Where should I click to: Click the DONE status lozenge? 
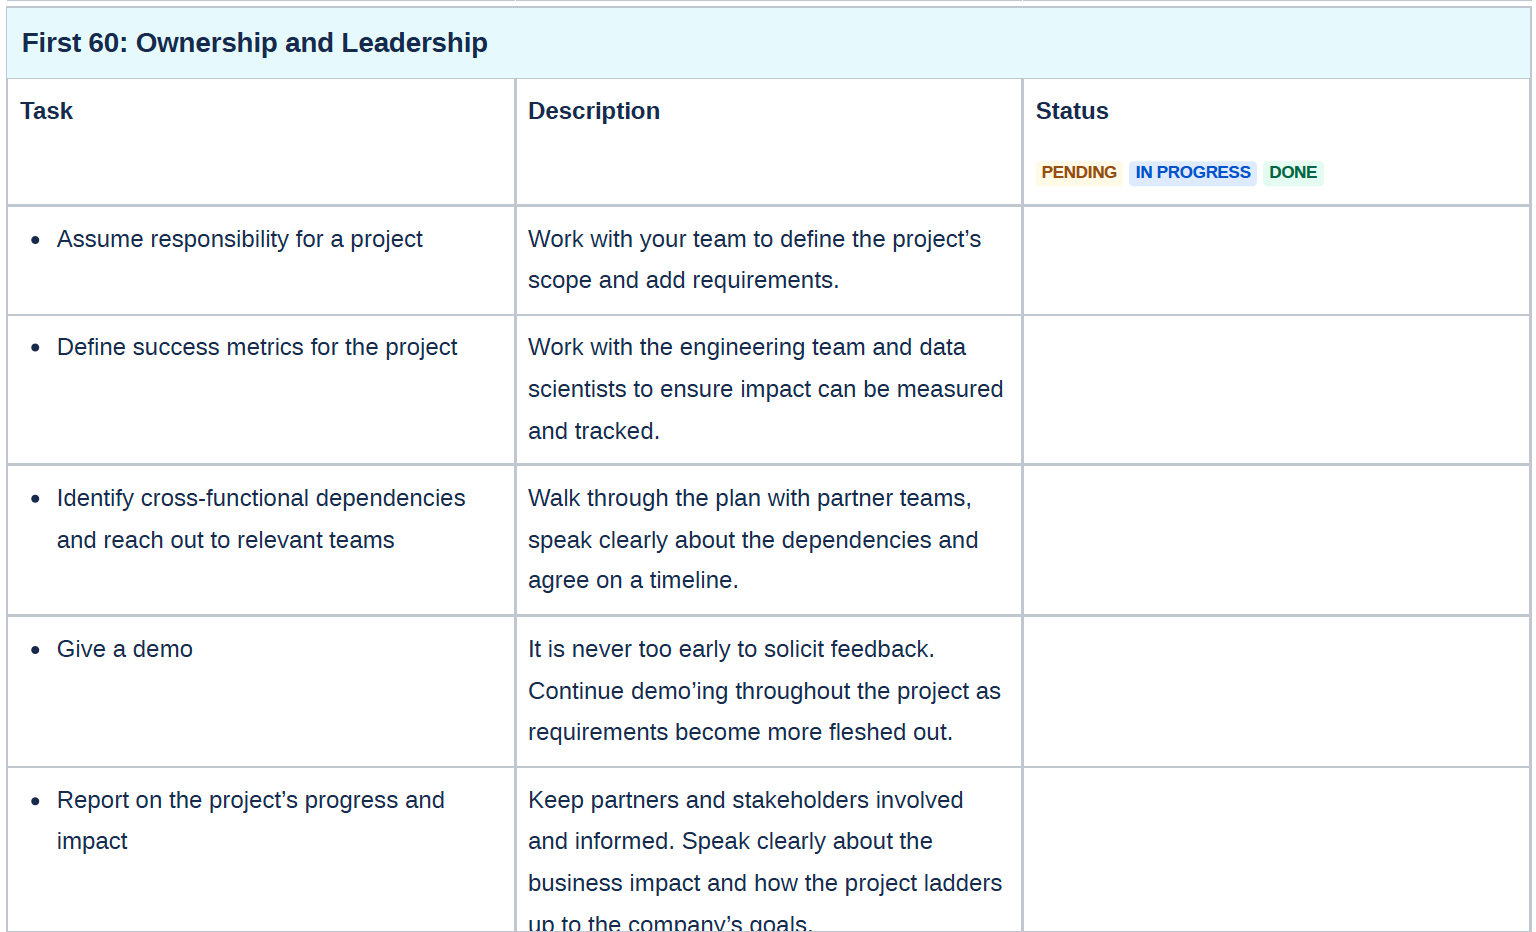point(1292,173)
